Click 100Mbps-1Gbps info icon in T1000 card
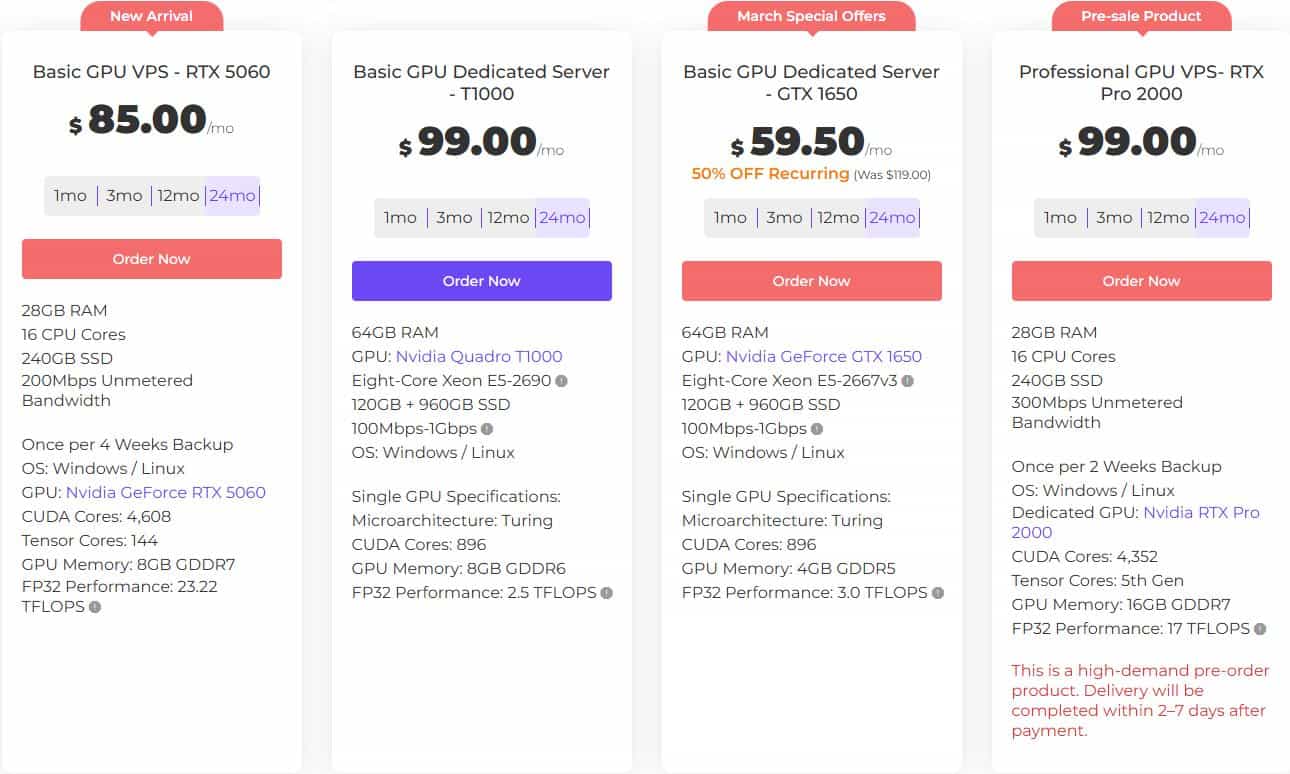 (x=487, y=429)
